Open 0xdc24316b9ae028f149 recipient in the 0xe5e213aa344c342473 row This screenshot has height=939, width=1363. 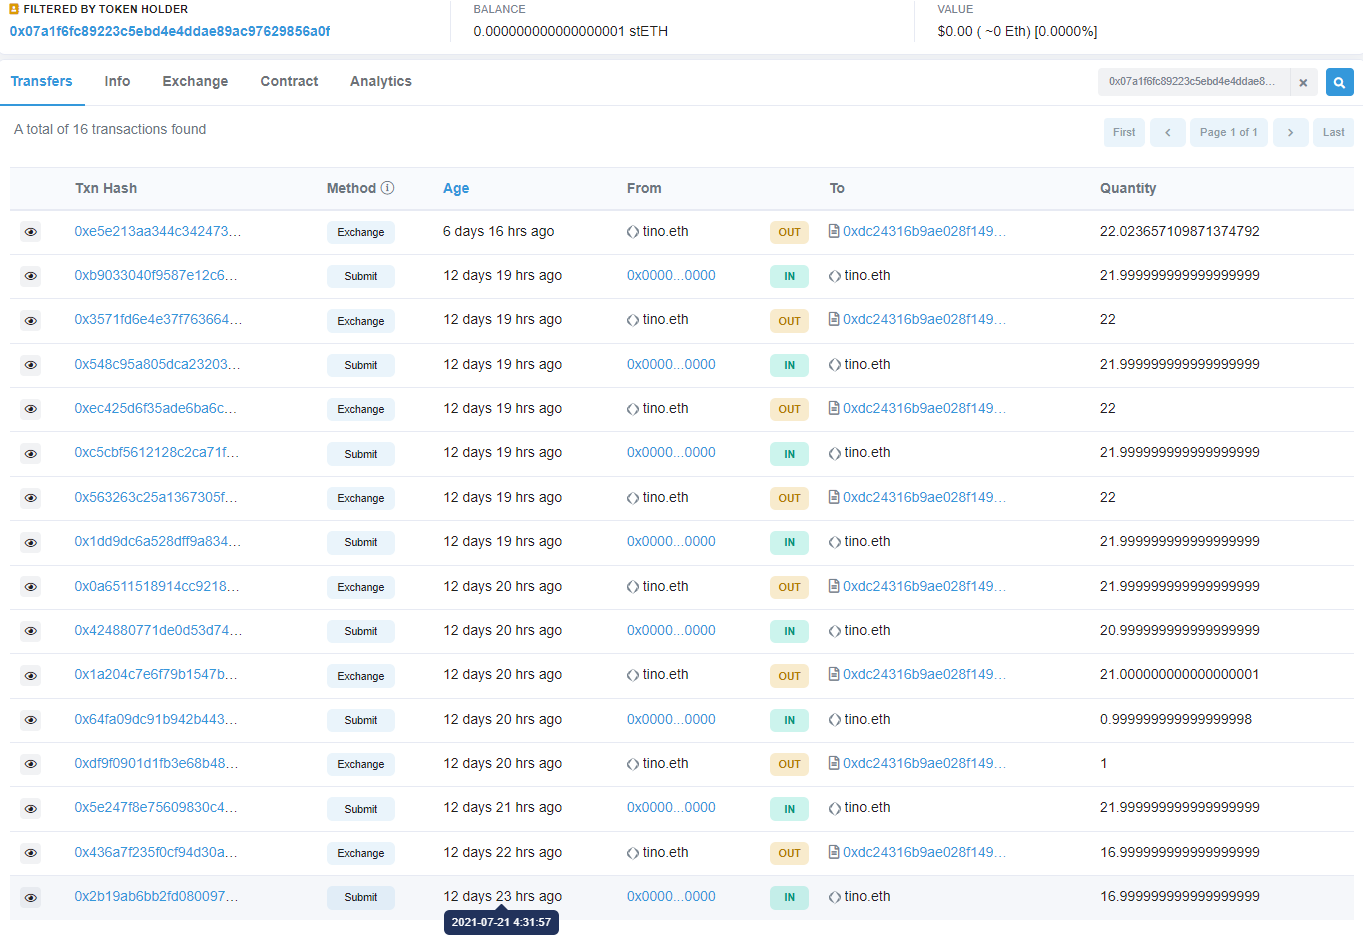tap(924, 231)
